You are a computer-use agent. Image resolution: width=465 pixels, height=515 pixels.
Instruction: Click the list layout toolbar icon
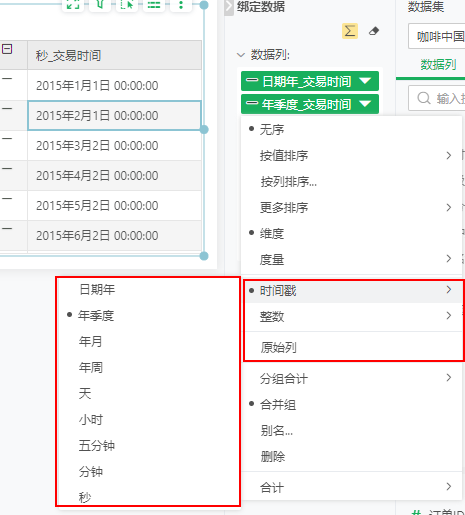click(154, 5)
